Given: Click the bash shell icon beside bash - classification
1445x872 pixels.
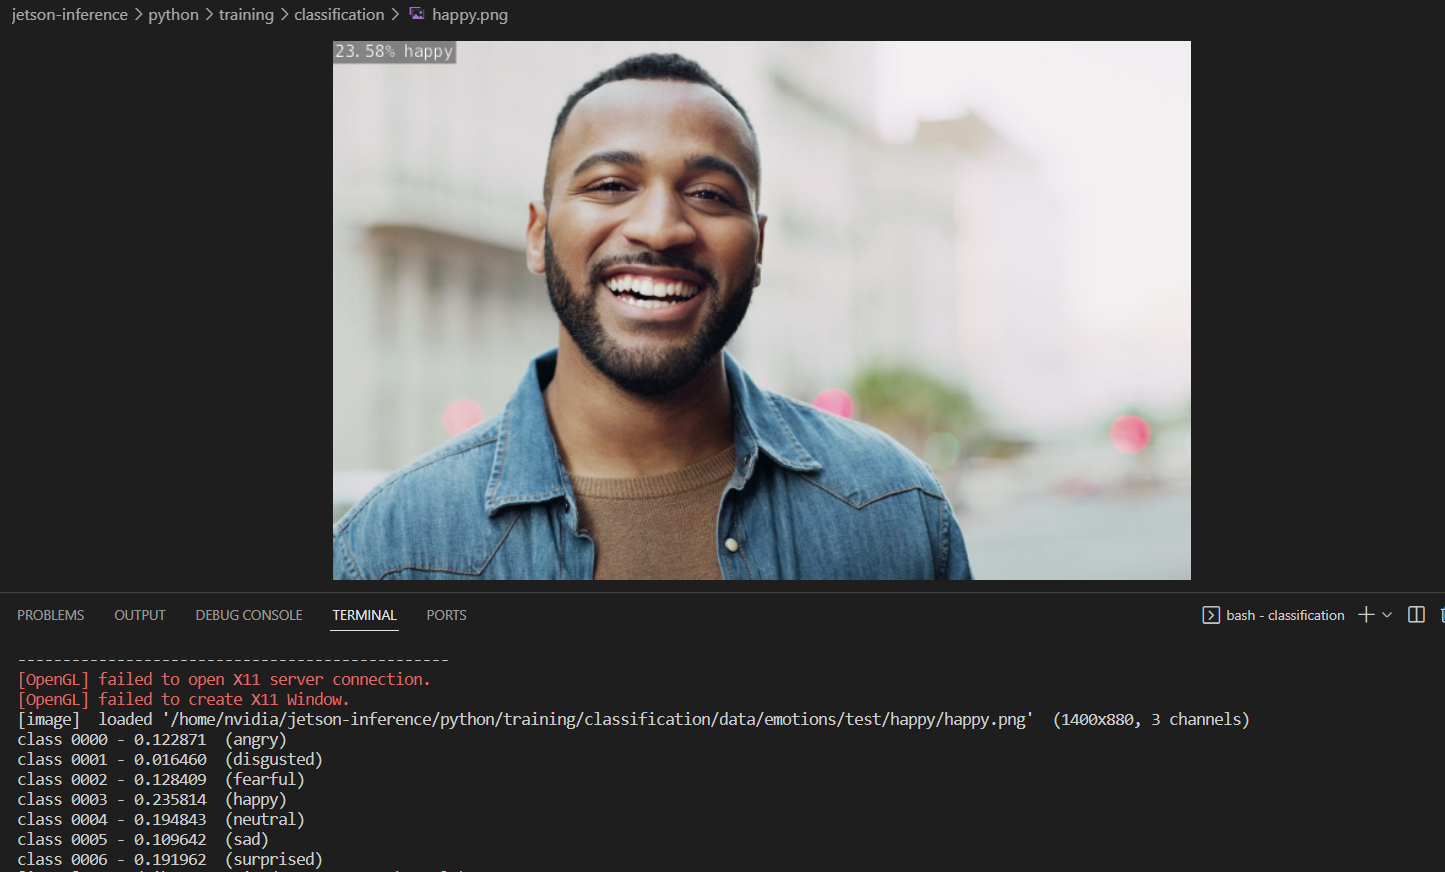Looking at the screenshot, I should (1211, 614).
